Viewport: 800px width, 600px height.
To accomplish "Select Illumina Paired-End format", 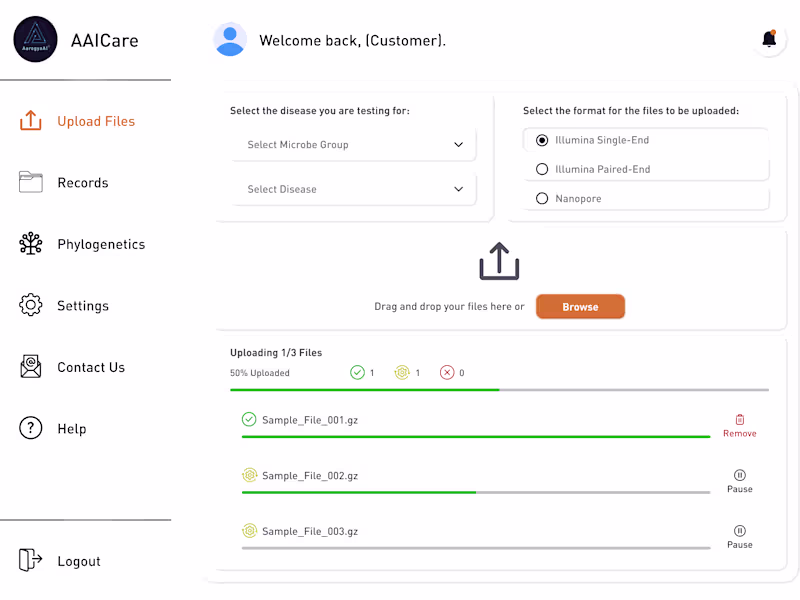I will [543, 169].
